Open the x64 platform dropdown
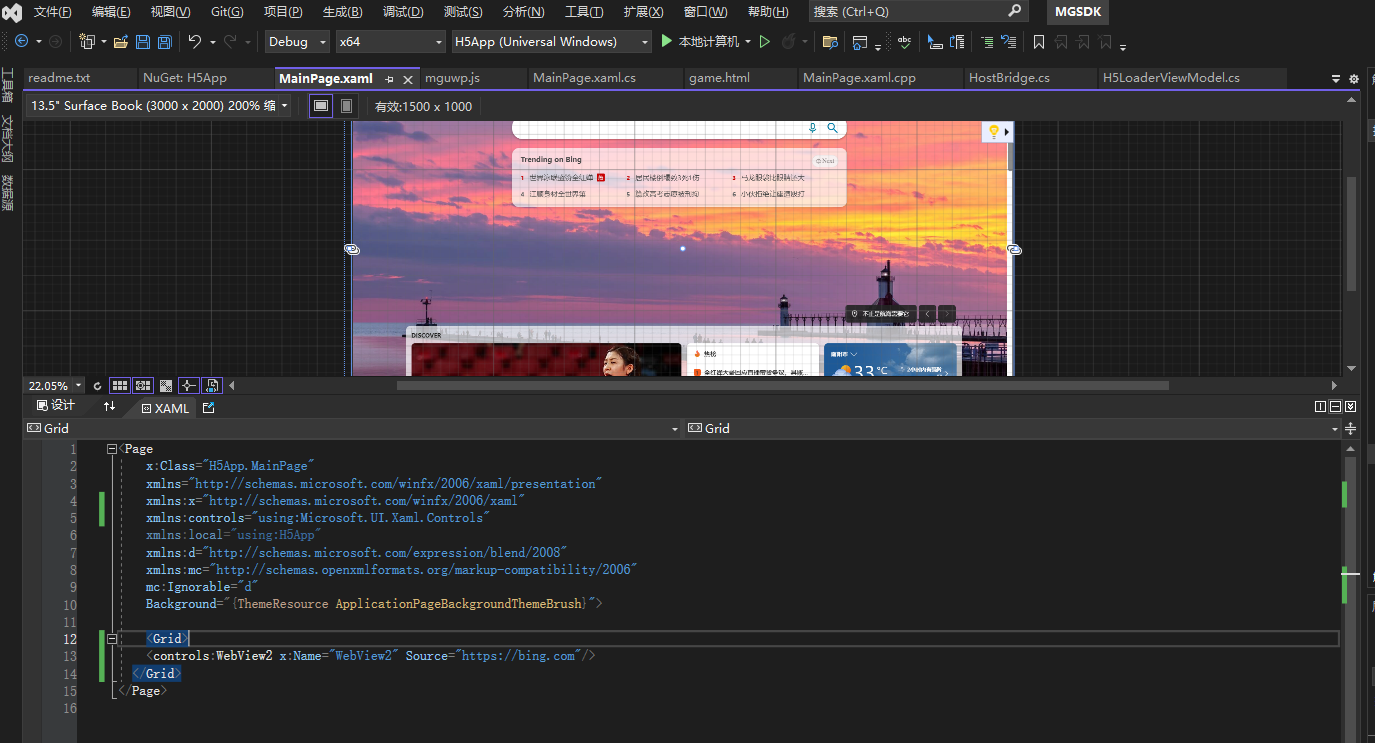 (390, 42)
